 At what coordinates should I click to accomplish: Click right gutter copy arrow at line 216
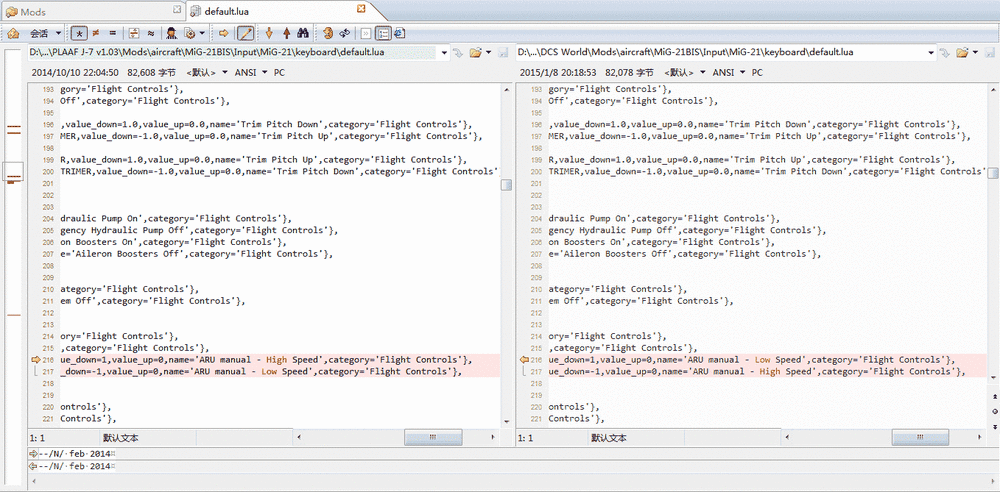(524, 360)
